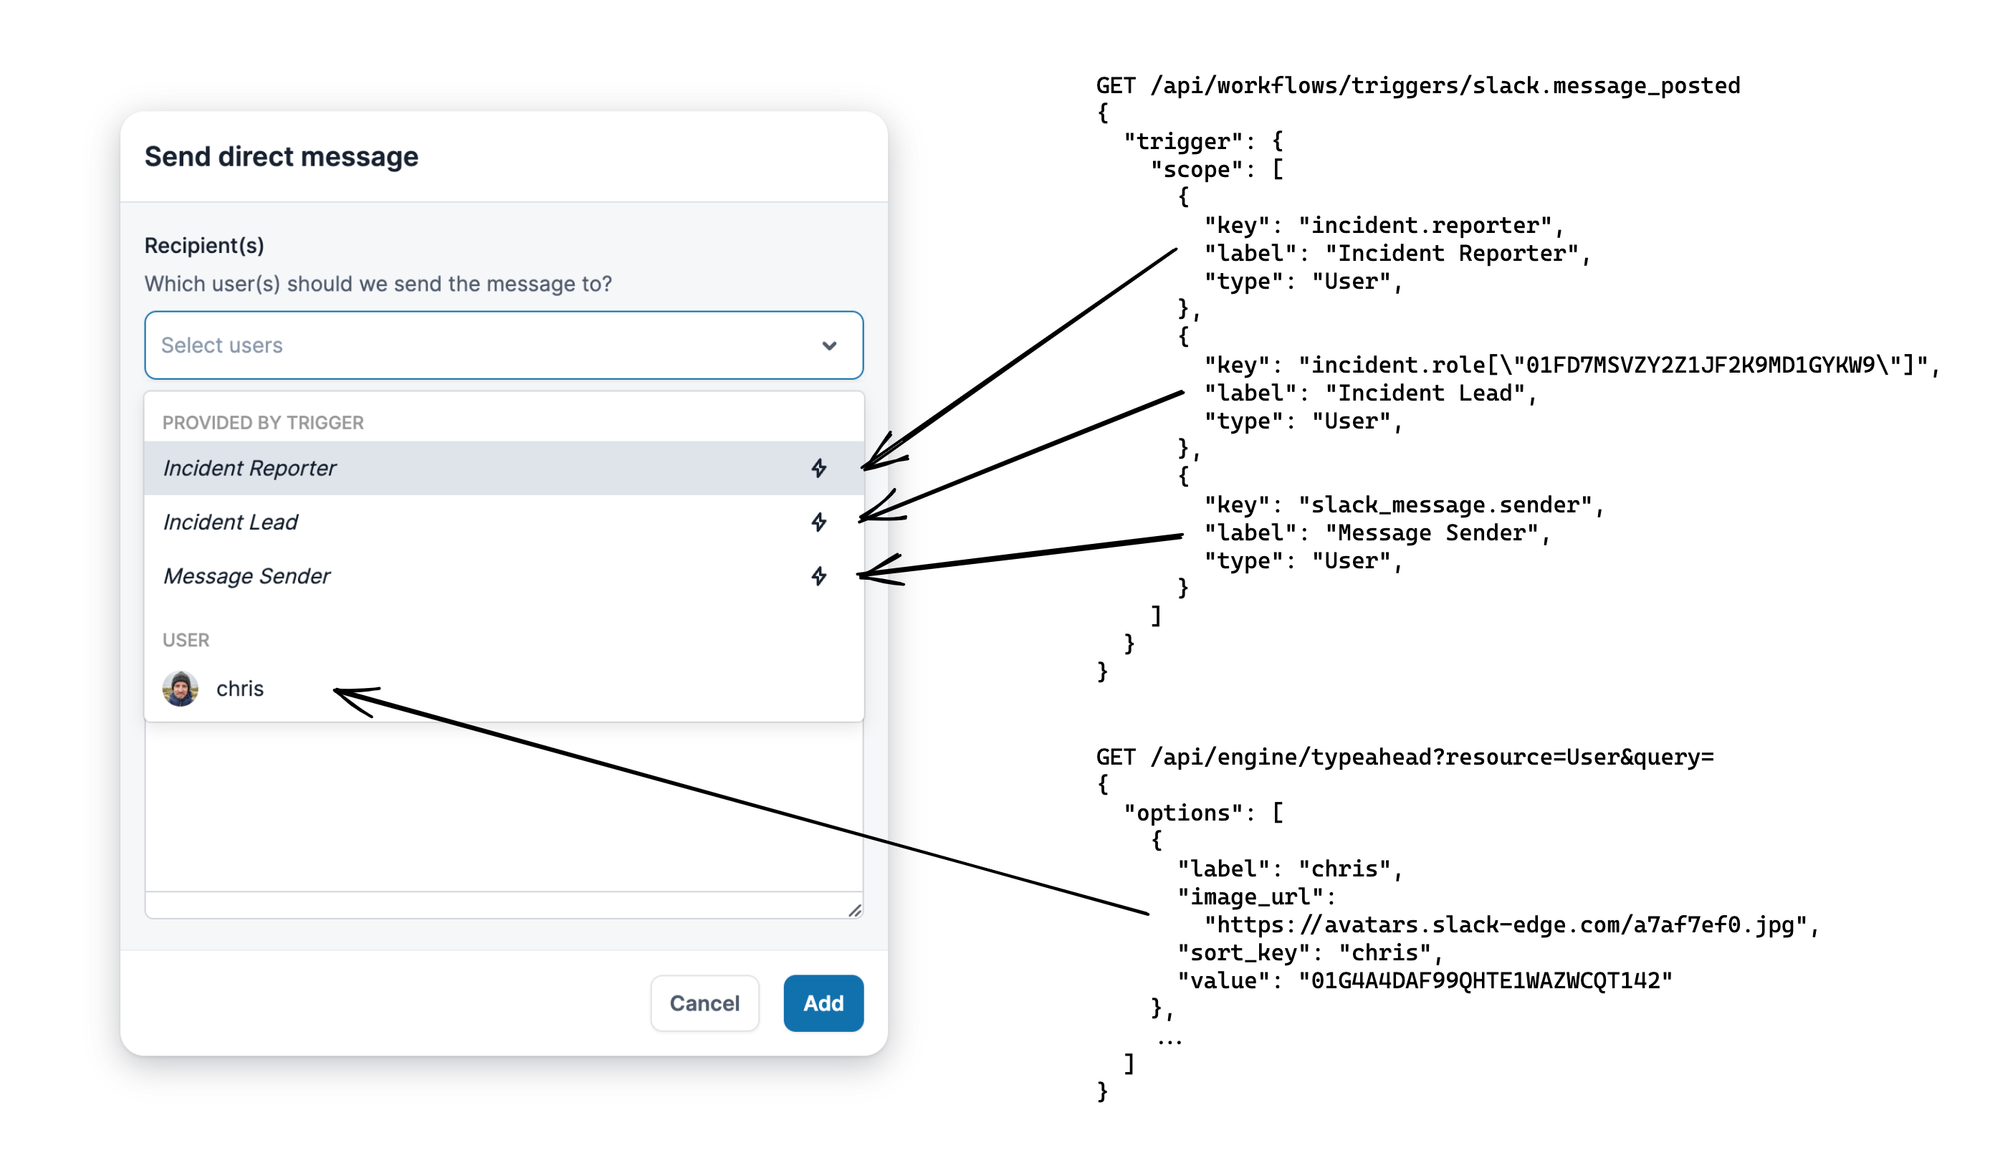Viewport: 2000px width, 1171px height.
Task: Click the USER group header
Action: coord(186,640)
